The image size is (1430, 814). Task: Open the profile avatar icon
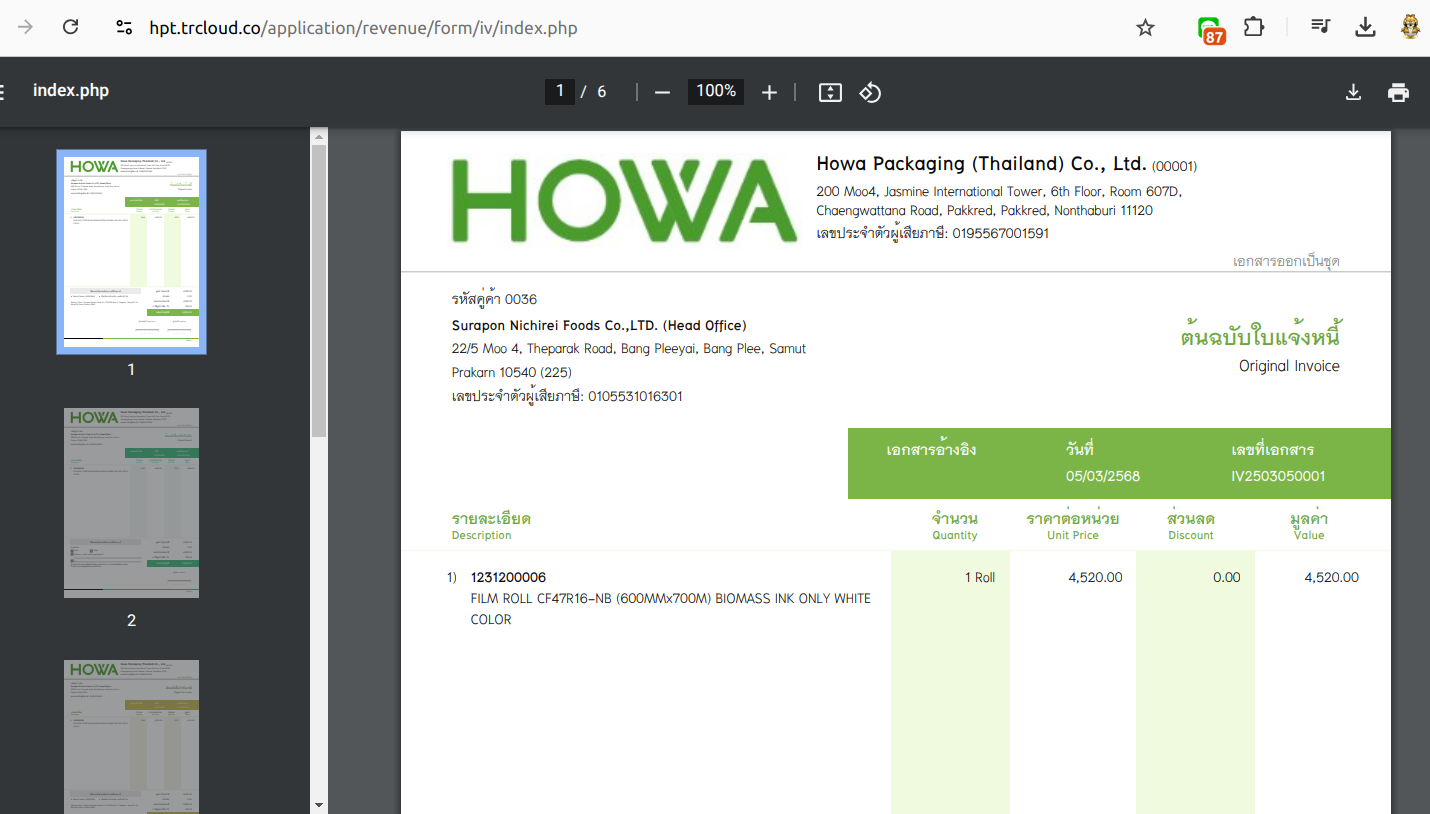tap(1411, 27)
